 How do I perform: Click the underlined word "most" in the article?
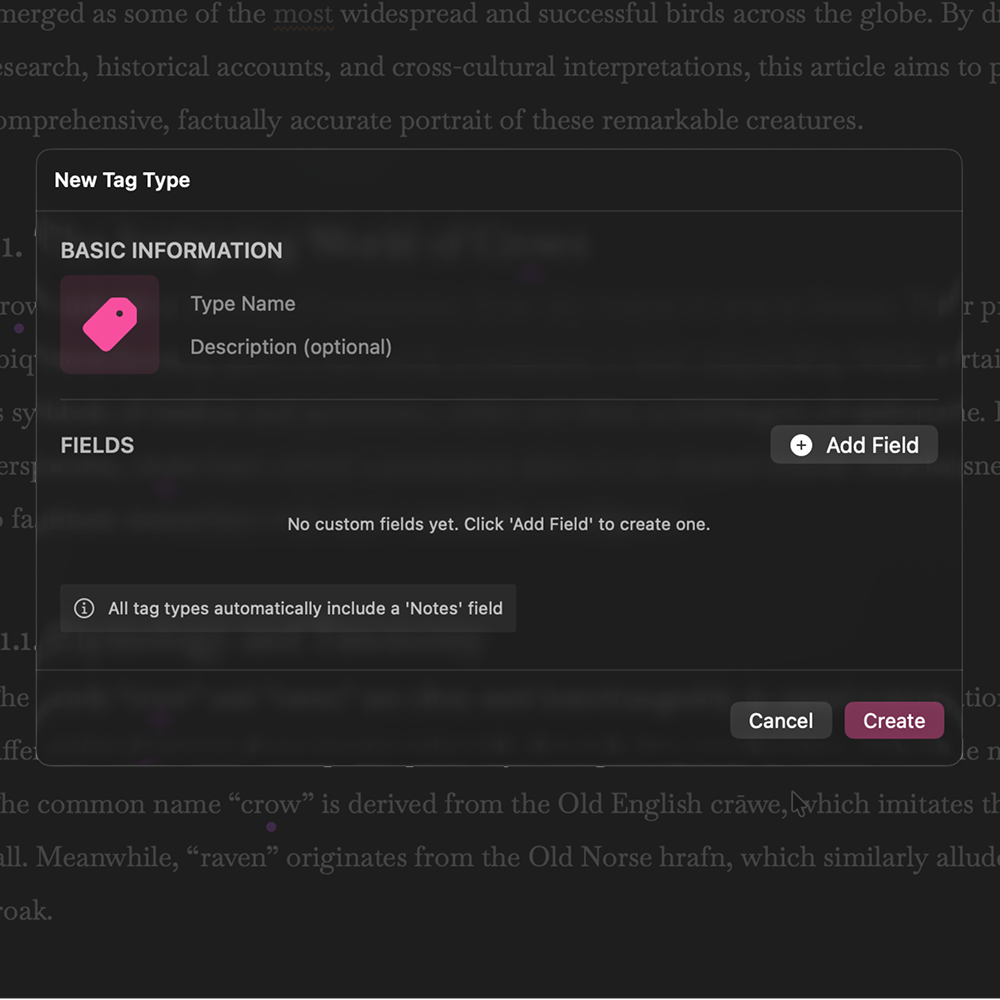304,17
